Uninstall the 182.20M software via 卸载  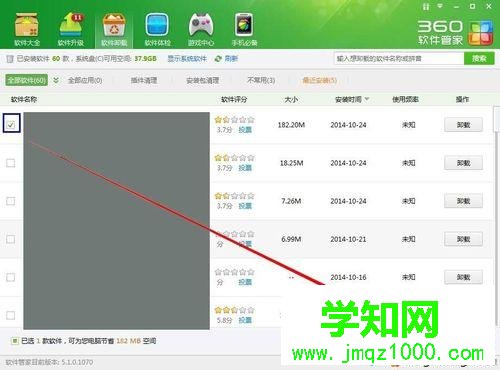point(463,125)
